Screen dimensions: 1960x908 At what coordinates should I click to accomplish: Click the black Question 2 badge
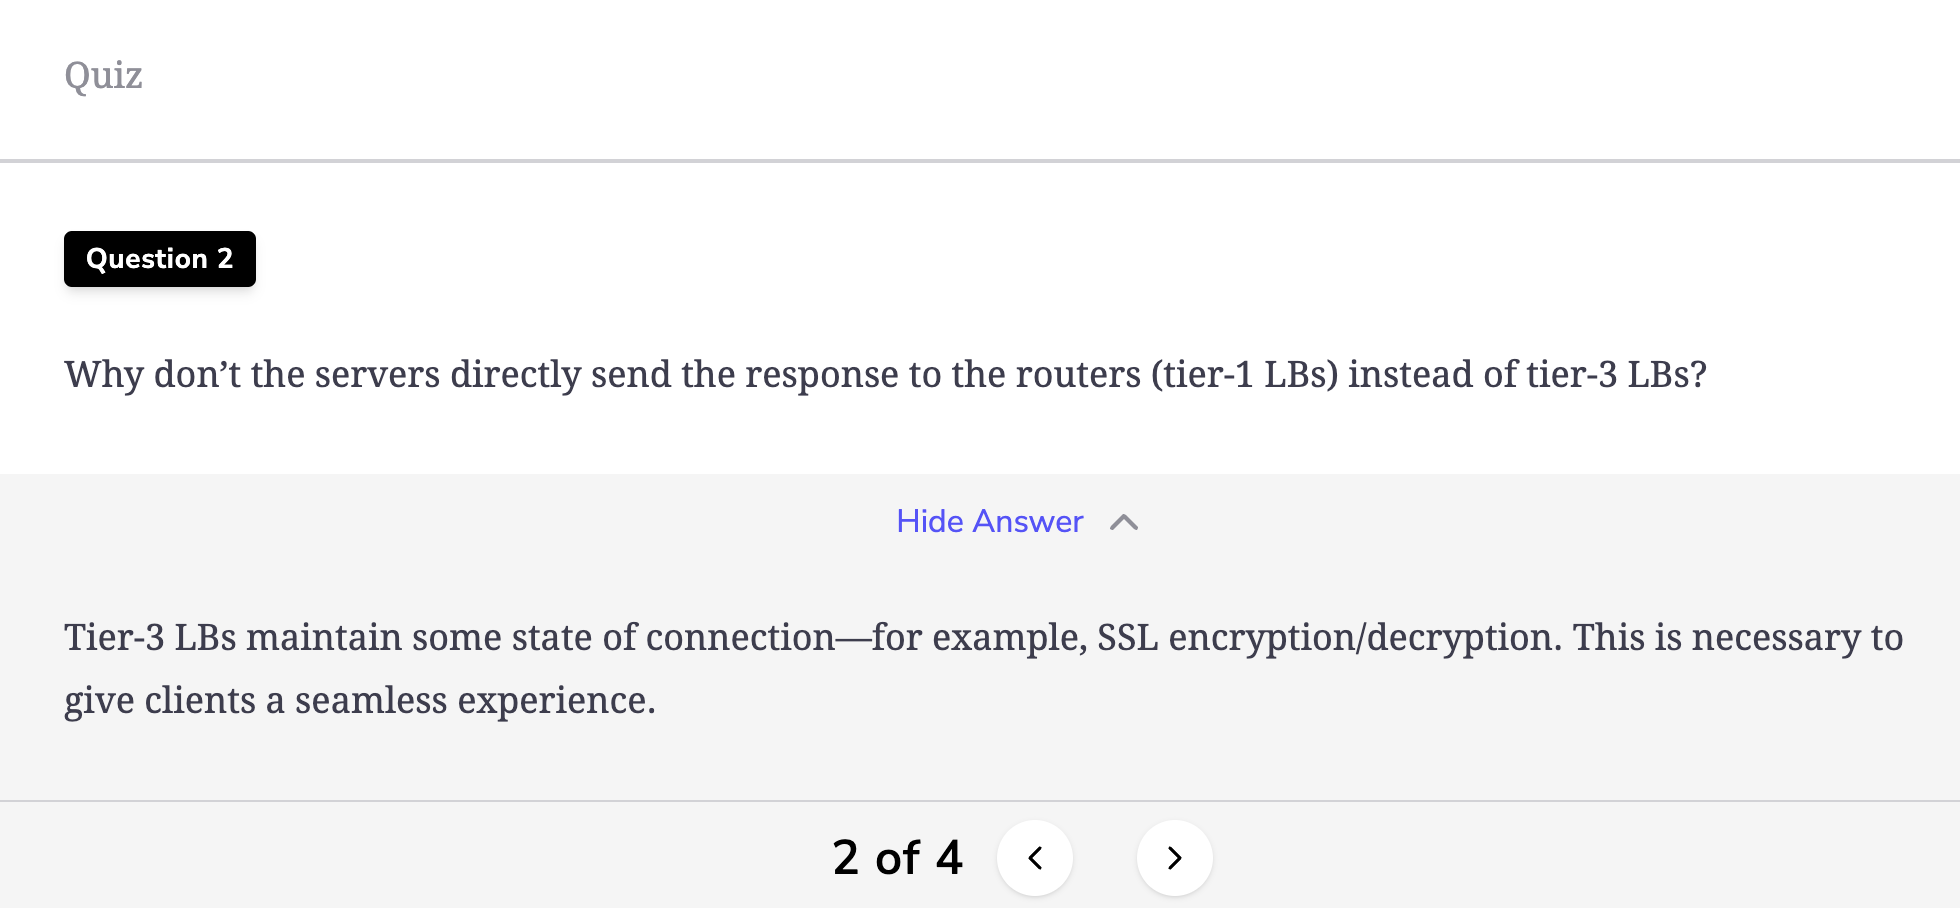(160, 259)
